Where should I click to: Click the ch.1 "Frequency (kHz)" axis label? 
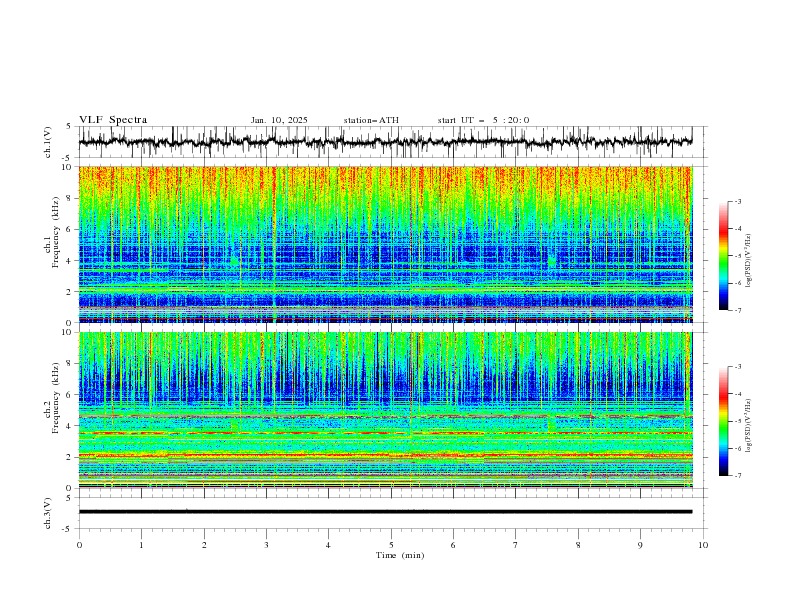click(x=56, y=231)
